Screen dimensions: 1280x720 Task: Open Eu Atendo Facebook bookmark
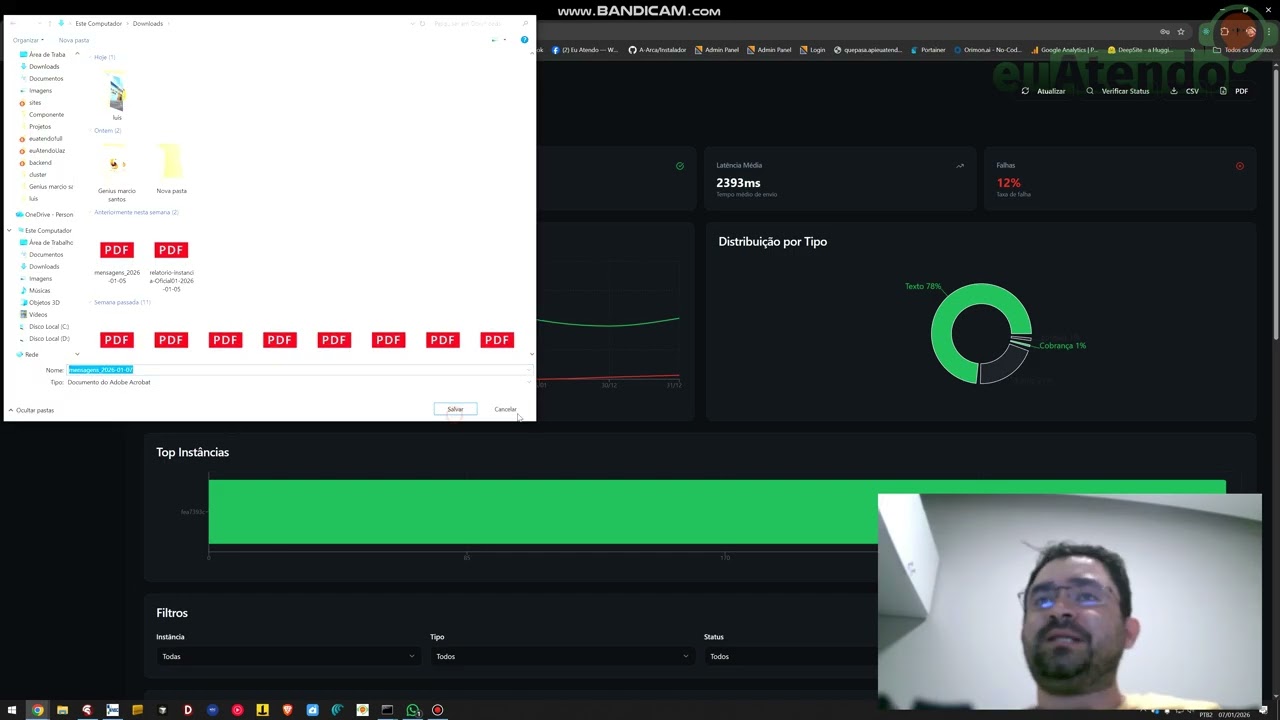coord(584,50)
